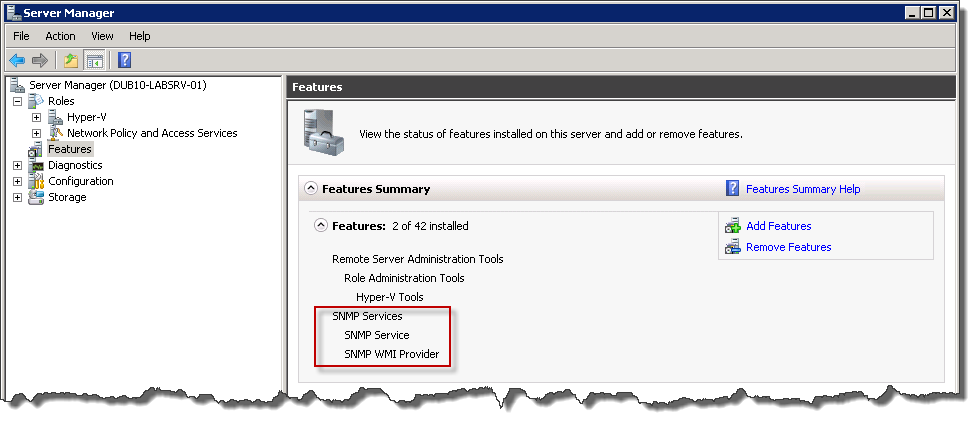
Task: Click the Configuration node icon
Action: click(x=36, y=181)
